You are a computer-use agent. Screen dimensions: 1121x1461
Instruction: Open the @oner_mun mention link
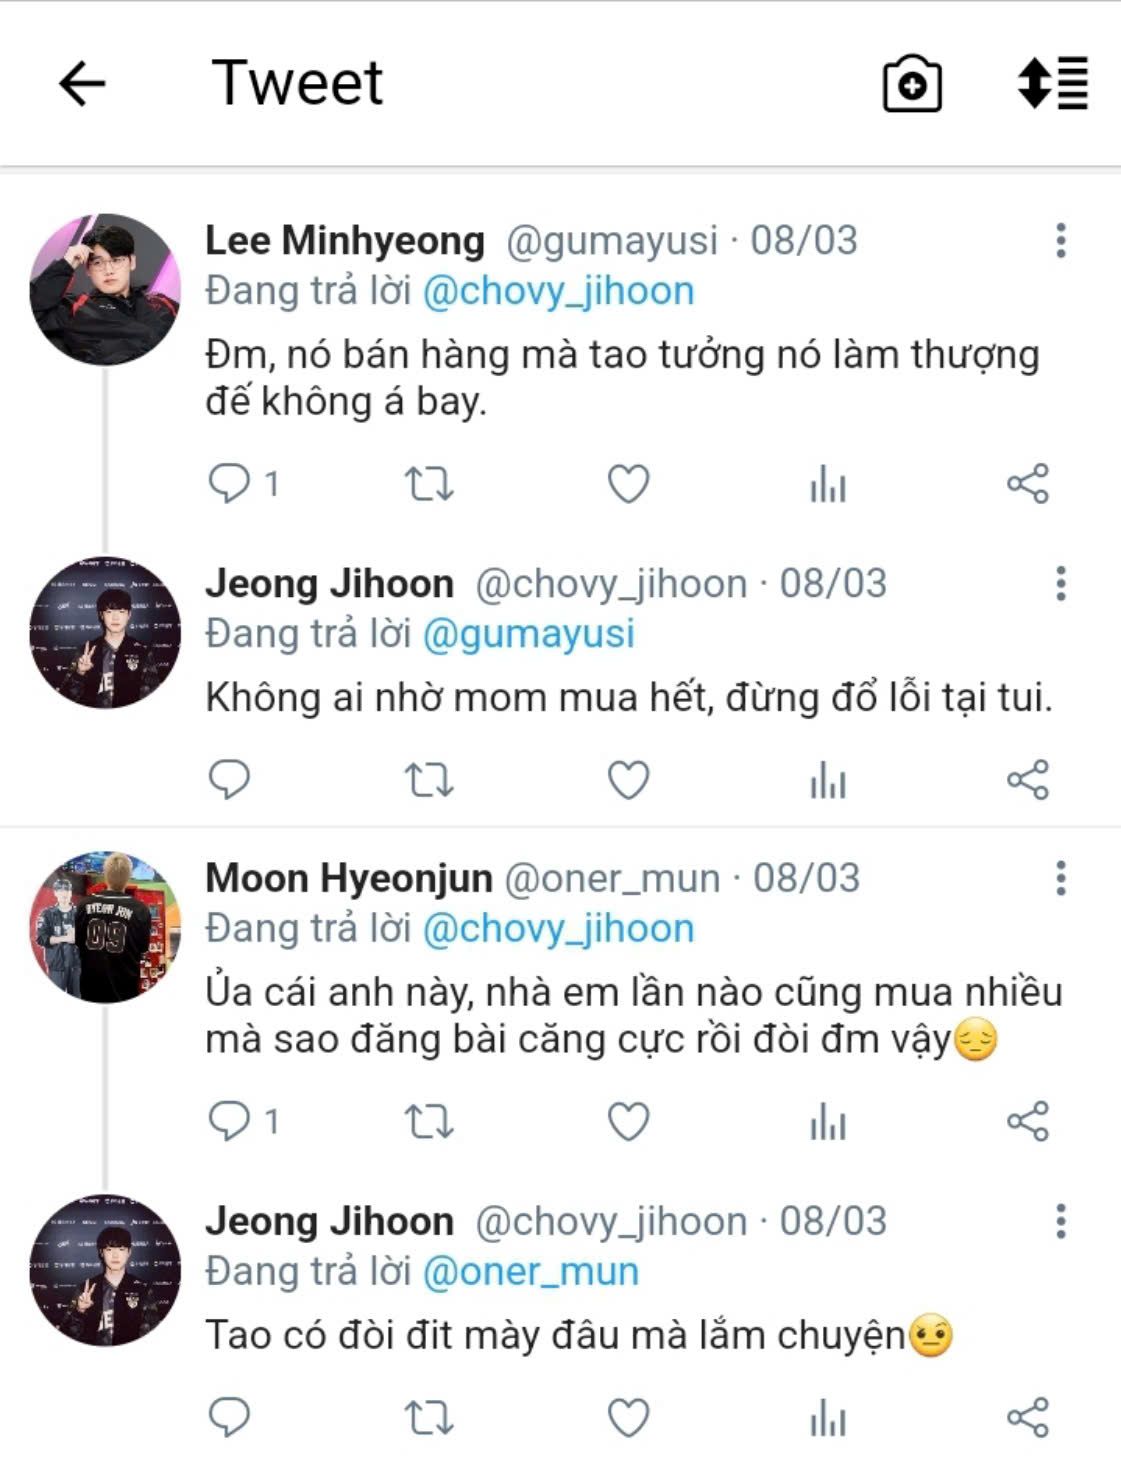(x=531, y=1272)
